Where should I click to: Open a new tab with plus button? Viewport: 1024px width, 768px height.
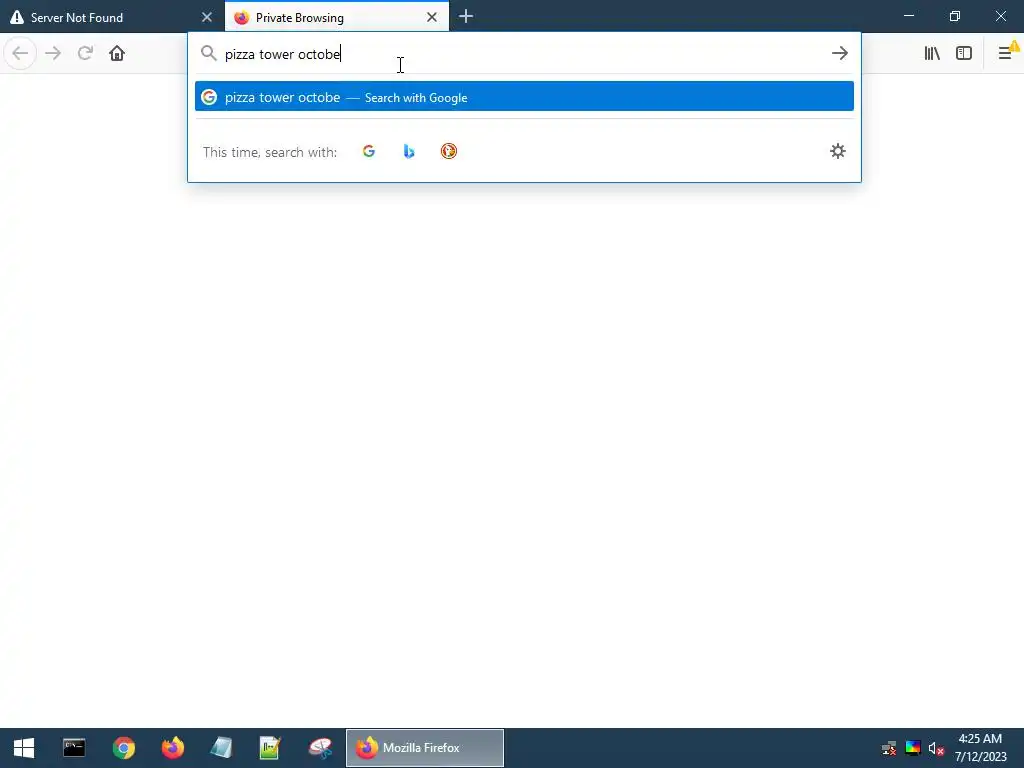point(466,17)
